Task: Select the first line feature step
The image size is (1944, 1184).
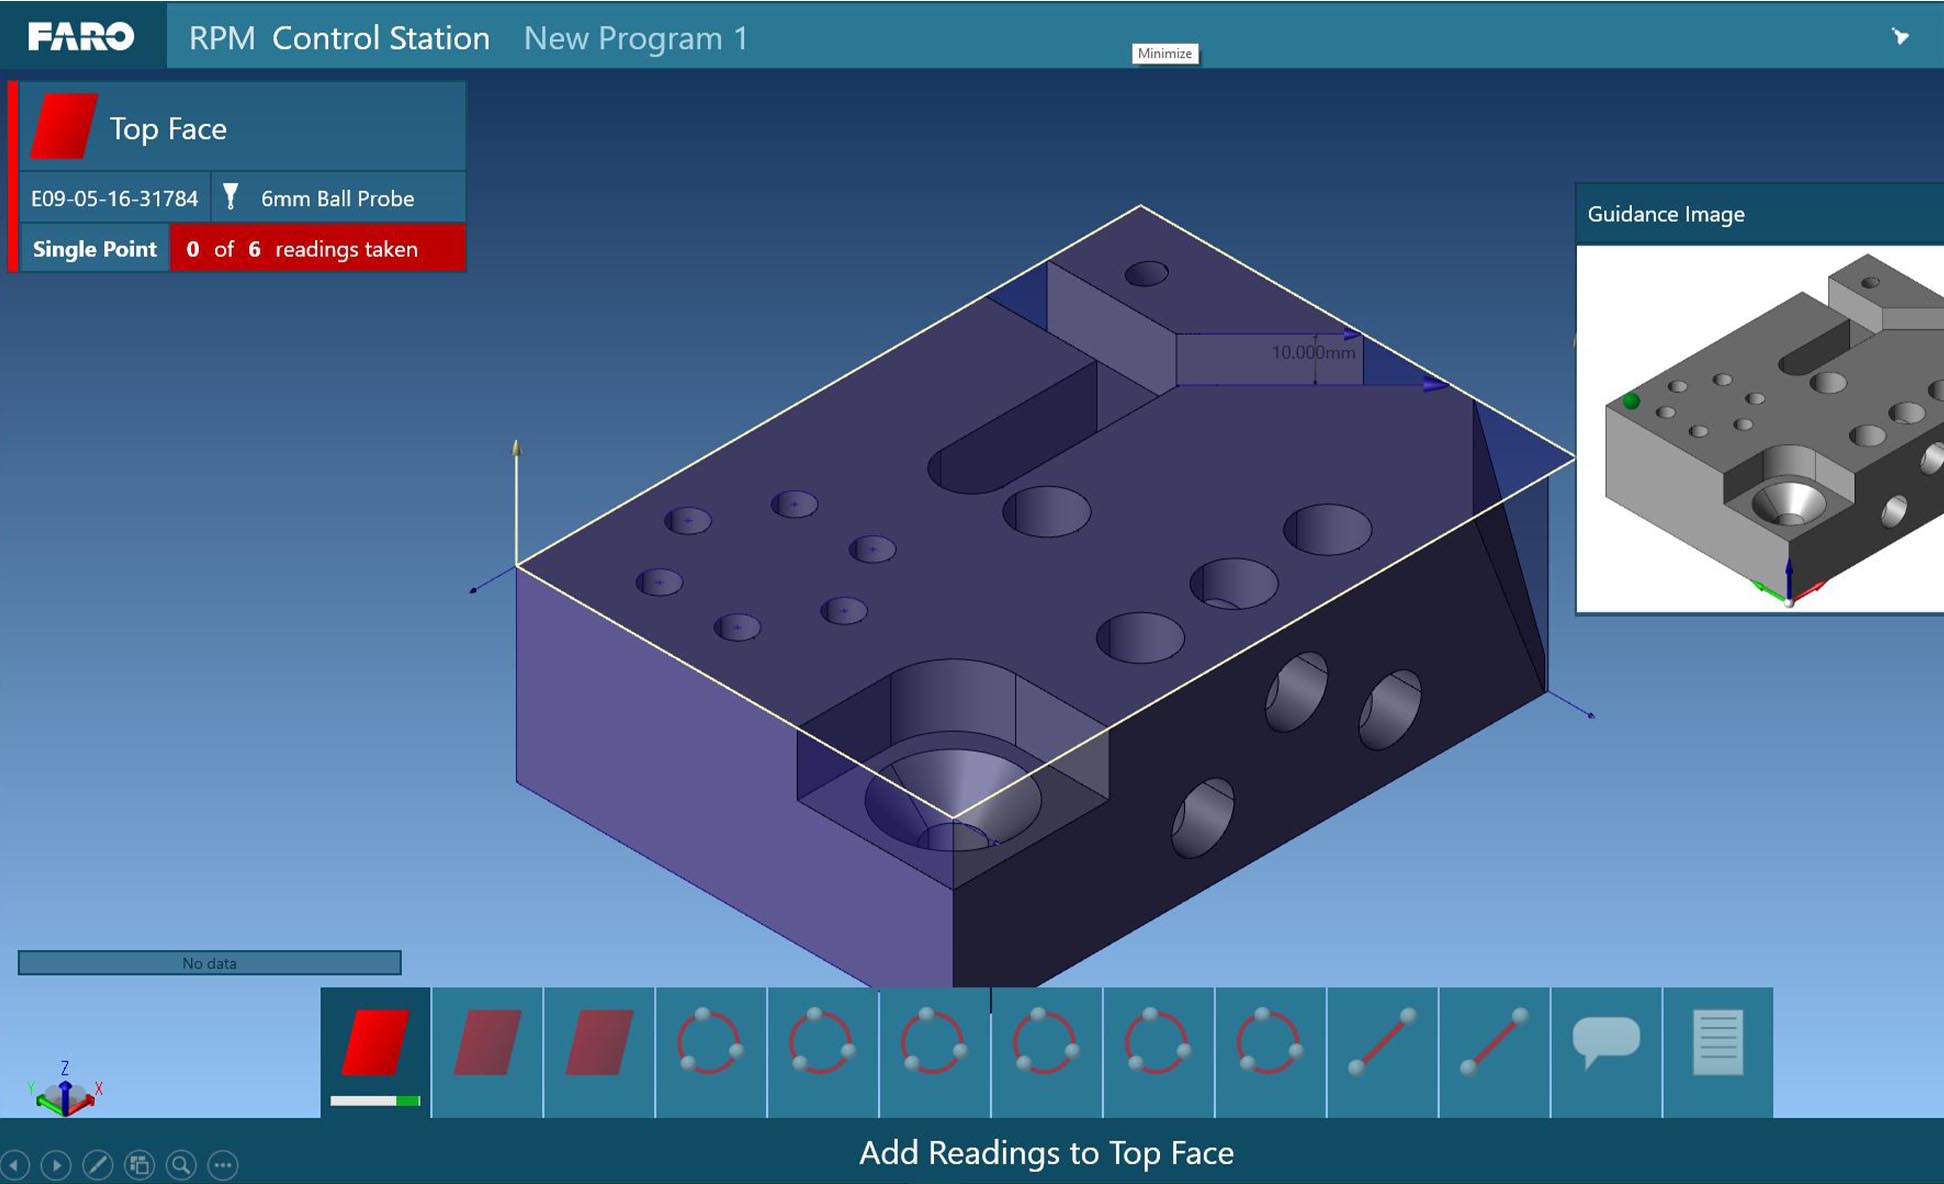Action: pos(1383,1051)
